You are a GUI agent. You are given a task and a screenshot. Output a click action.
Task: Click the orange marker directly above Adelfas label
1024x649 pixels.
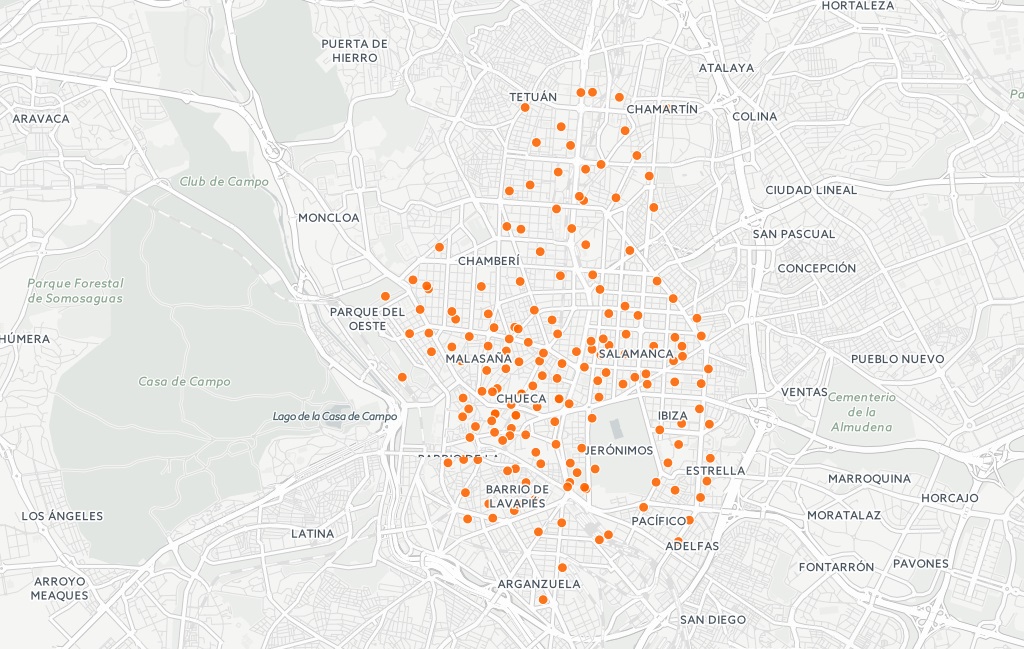click(679, 541)
